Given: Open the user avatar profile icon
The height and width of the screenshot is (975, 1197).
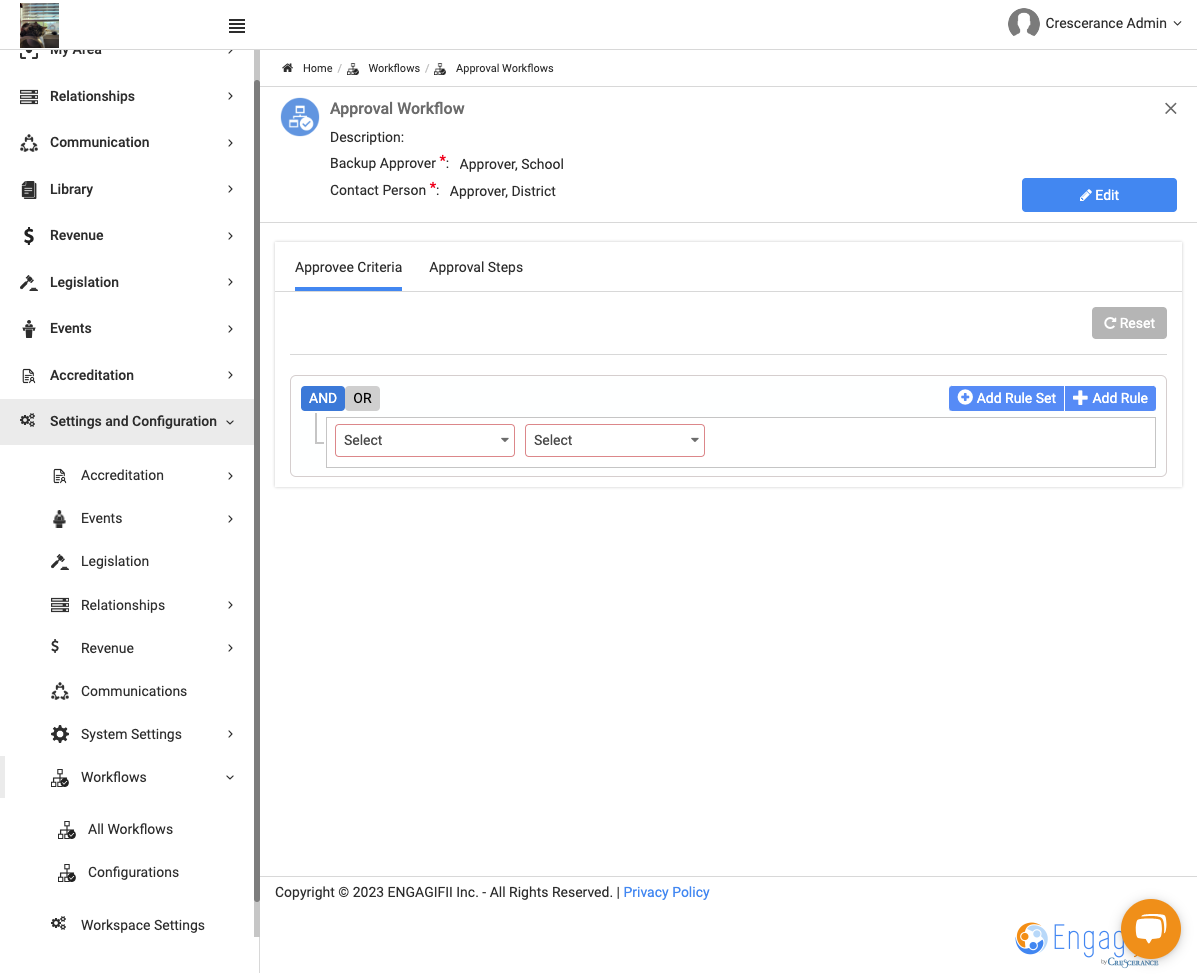Looking at the screenshot, I should 1023,23.
